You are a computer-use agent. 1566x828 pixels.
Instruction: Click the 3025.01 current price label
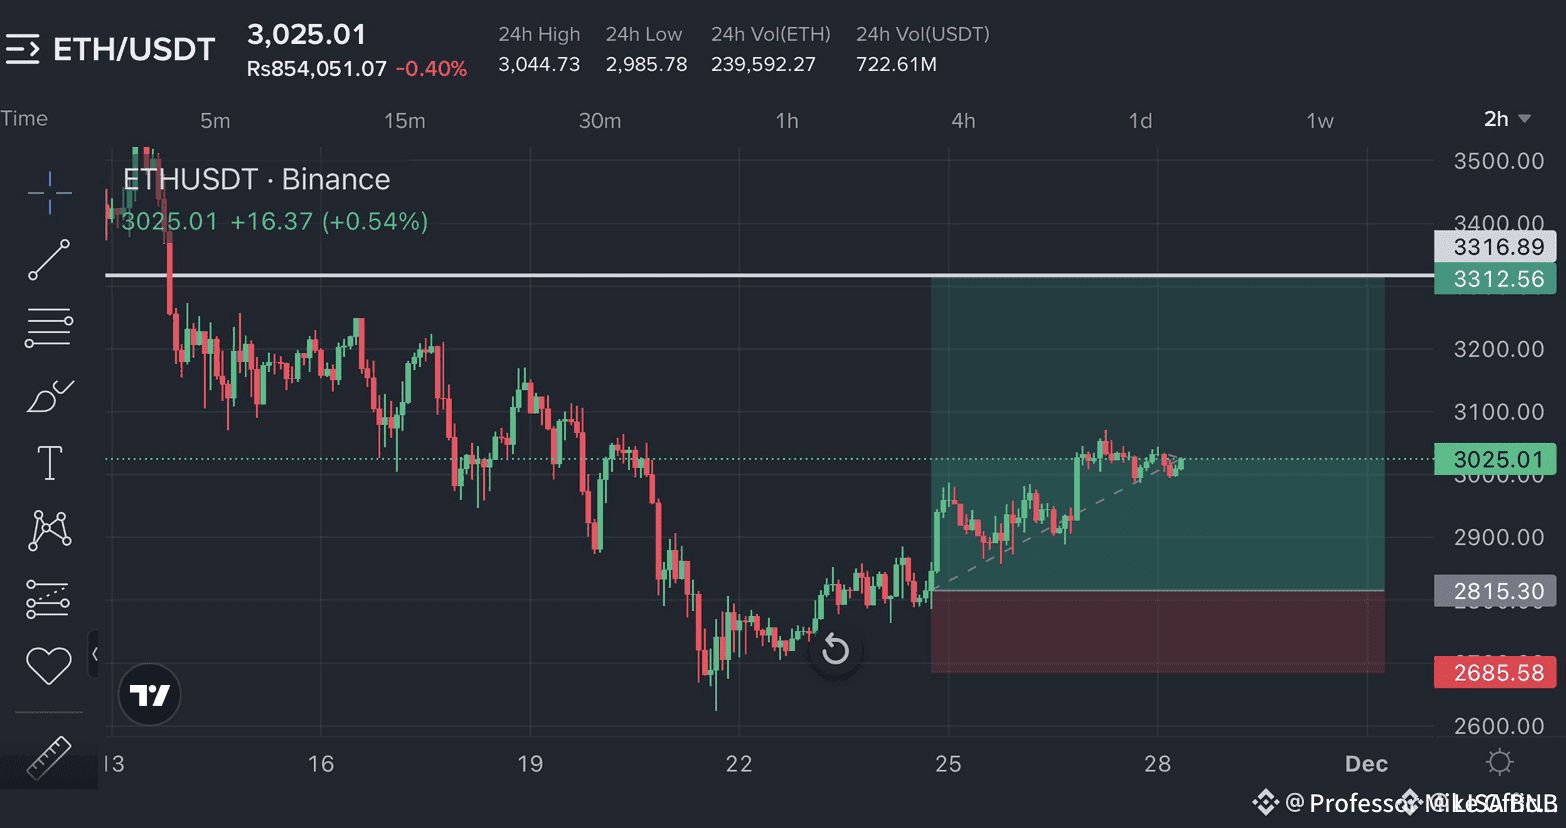click(1495, 459)
